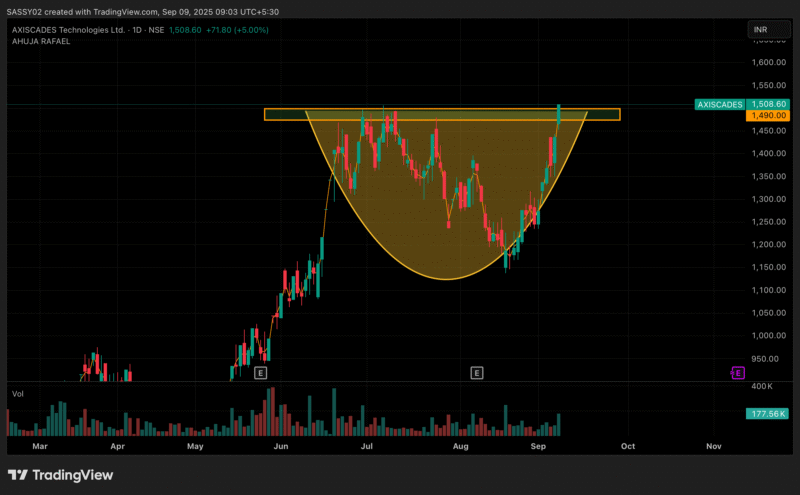
Task: Select the cup-shaped curve pattern bottom
Action: 446,278
